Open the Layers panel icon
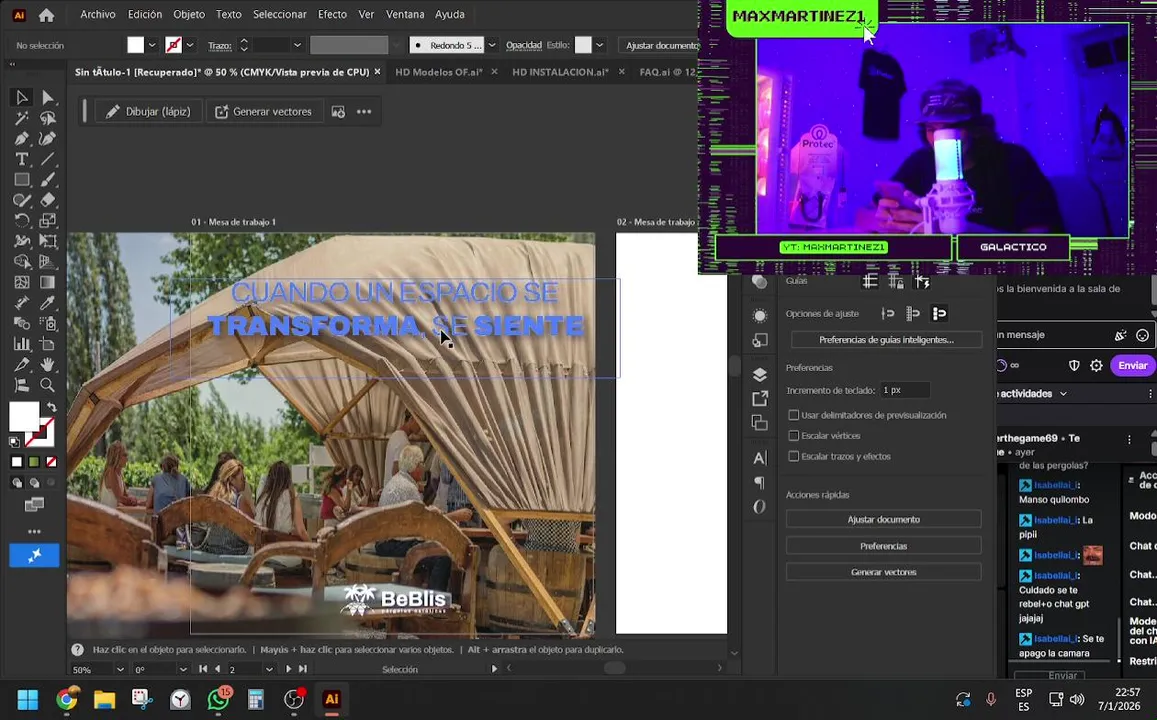Screen dimensions: 1157x720 point(759,375)
